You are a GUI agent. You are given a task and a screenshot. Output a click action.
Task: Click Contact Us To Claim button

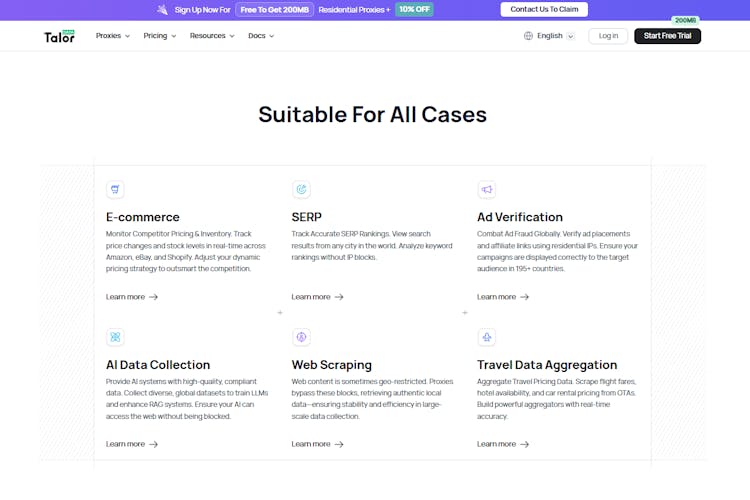[x=544, y=9]
